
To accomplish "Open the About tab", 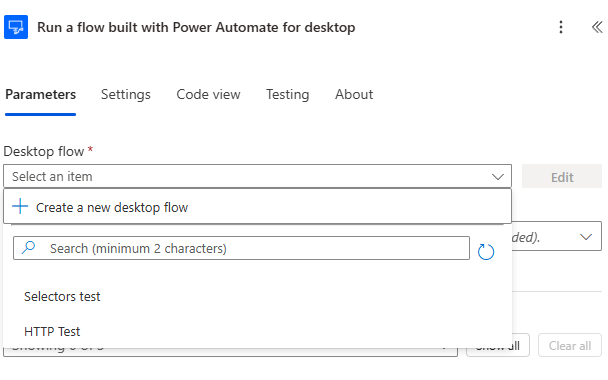I will click(354, 94).
